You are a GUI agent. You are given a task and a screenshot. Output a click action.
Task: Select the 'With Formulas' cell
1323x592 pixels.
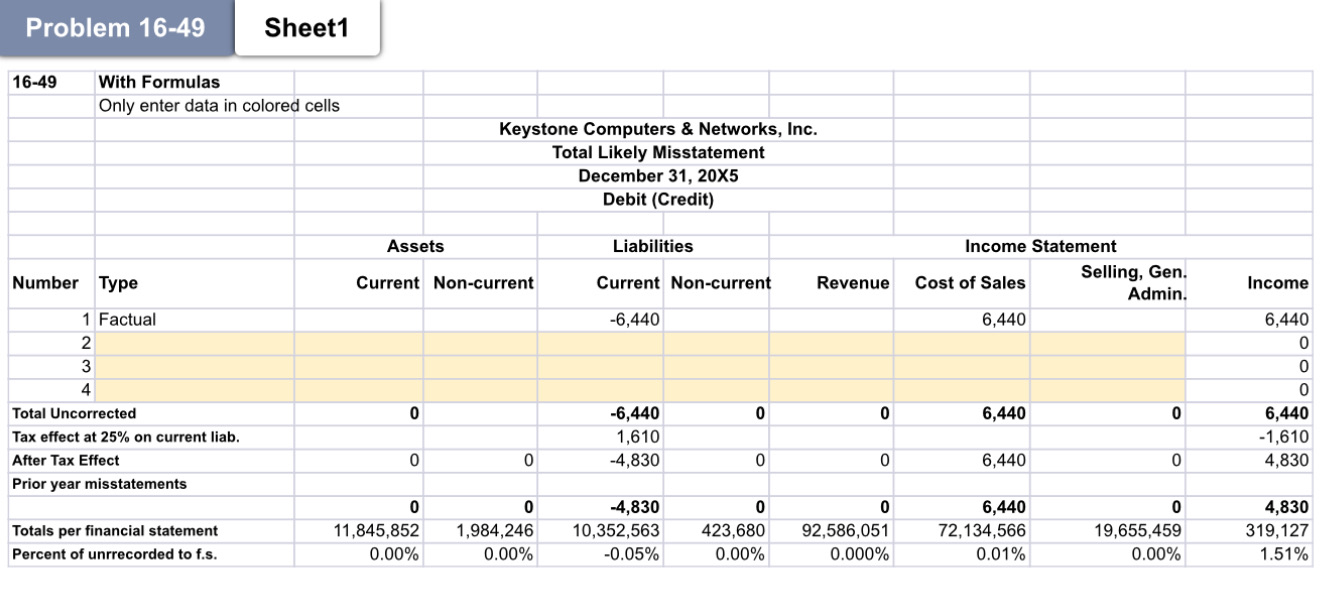pyautogui.click(x=195, y=82)
